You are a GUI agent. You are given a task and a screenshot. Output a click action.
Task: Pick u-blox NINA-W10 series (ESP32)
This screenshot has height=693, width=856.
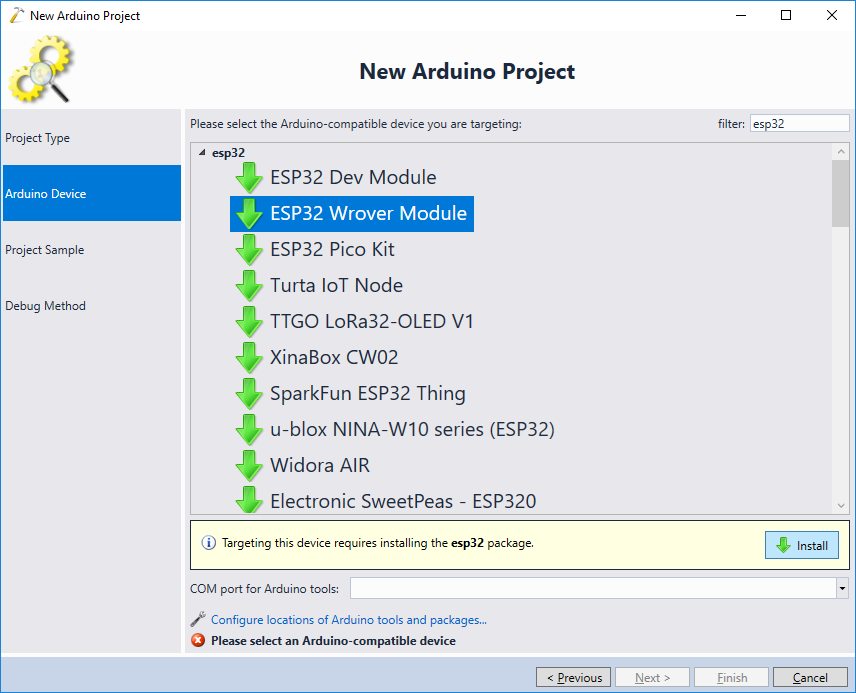point(412,430)
